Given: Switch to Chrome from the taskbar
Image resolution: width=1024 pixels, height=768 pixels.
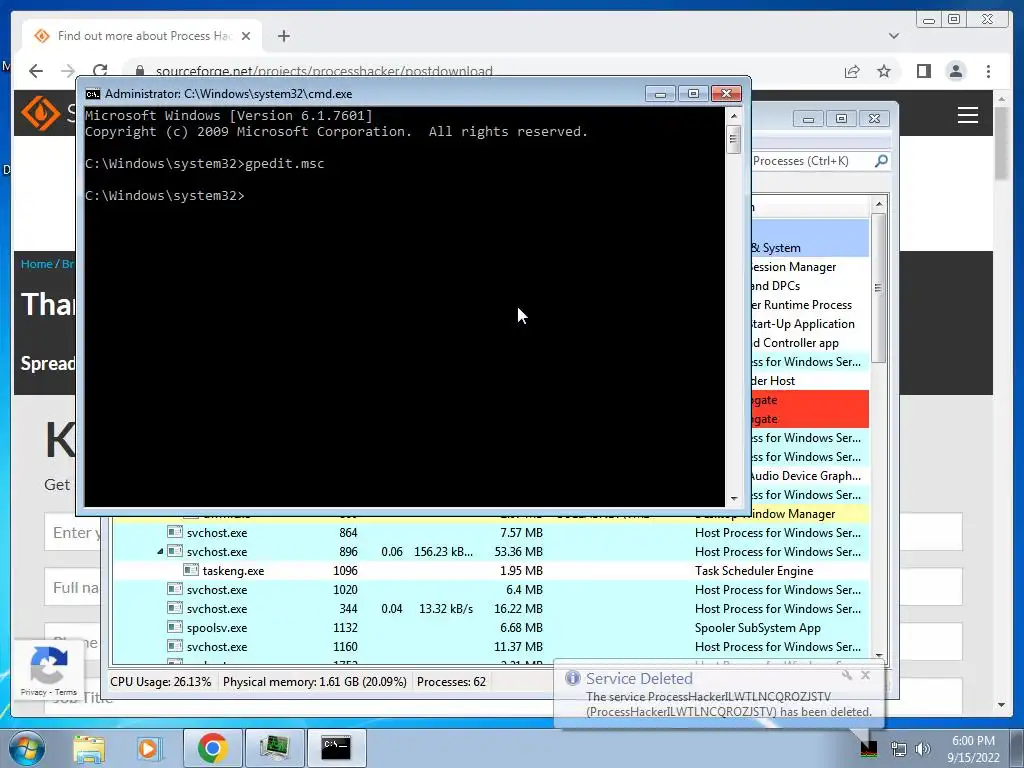Looking at the screenshot, I should pos(213,748).
